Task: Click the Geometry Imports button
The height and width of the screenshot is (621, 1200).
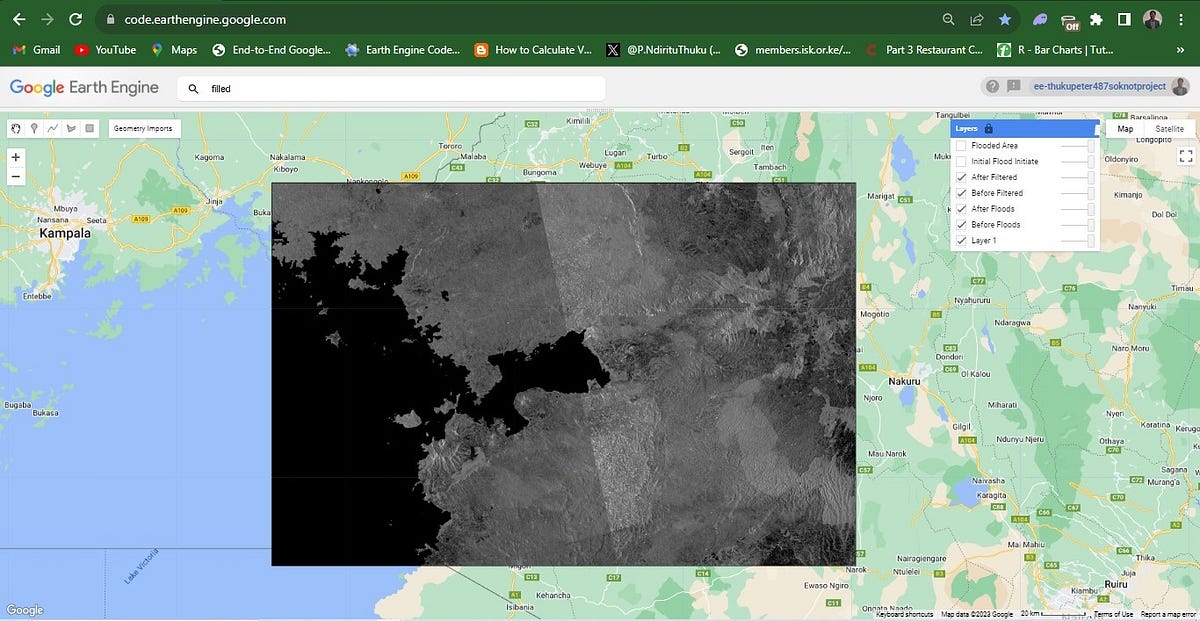Action: 145,128
